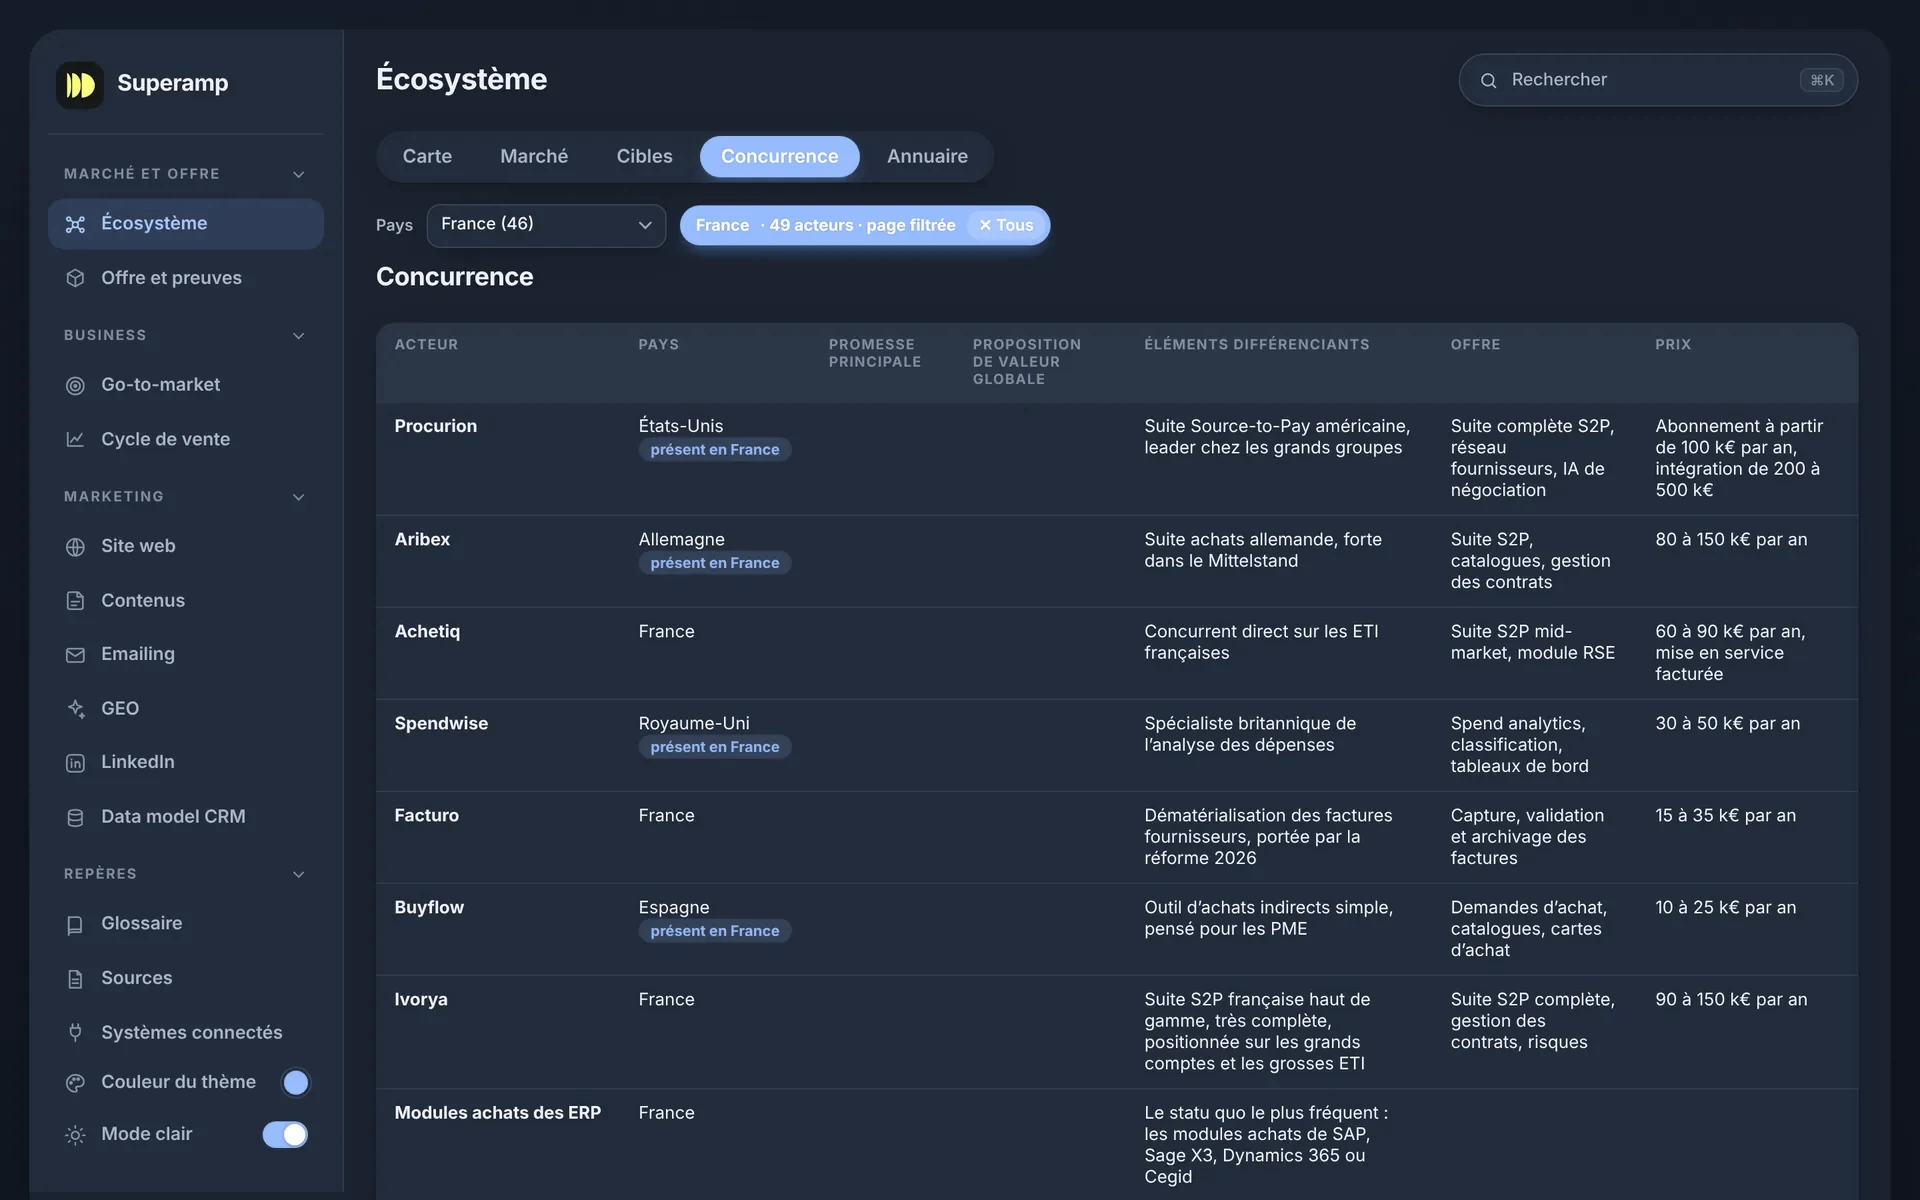The height and width of the screenshot is (1200, 1920).
Task: Click présent en France badge for Aribex
Action: click(x=715, y=563)
